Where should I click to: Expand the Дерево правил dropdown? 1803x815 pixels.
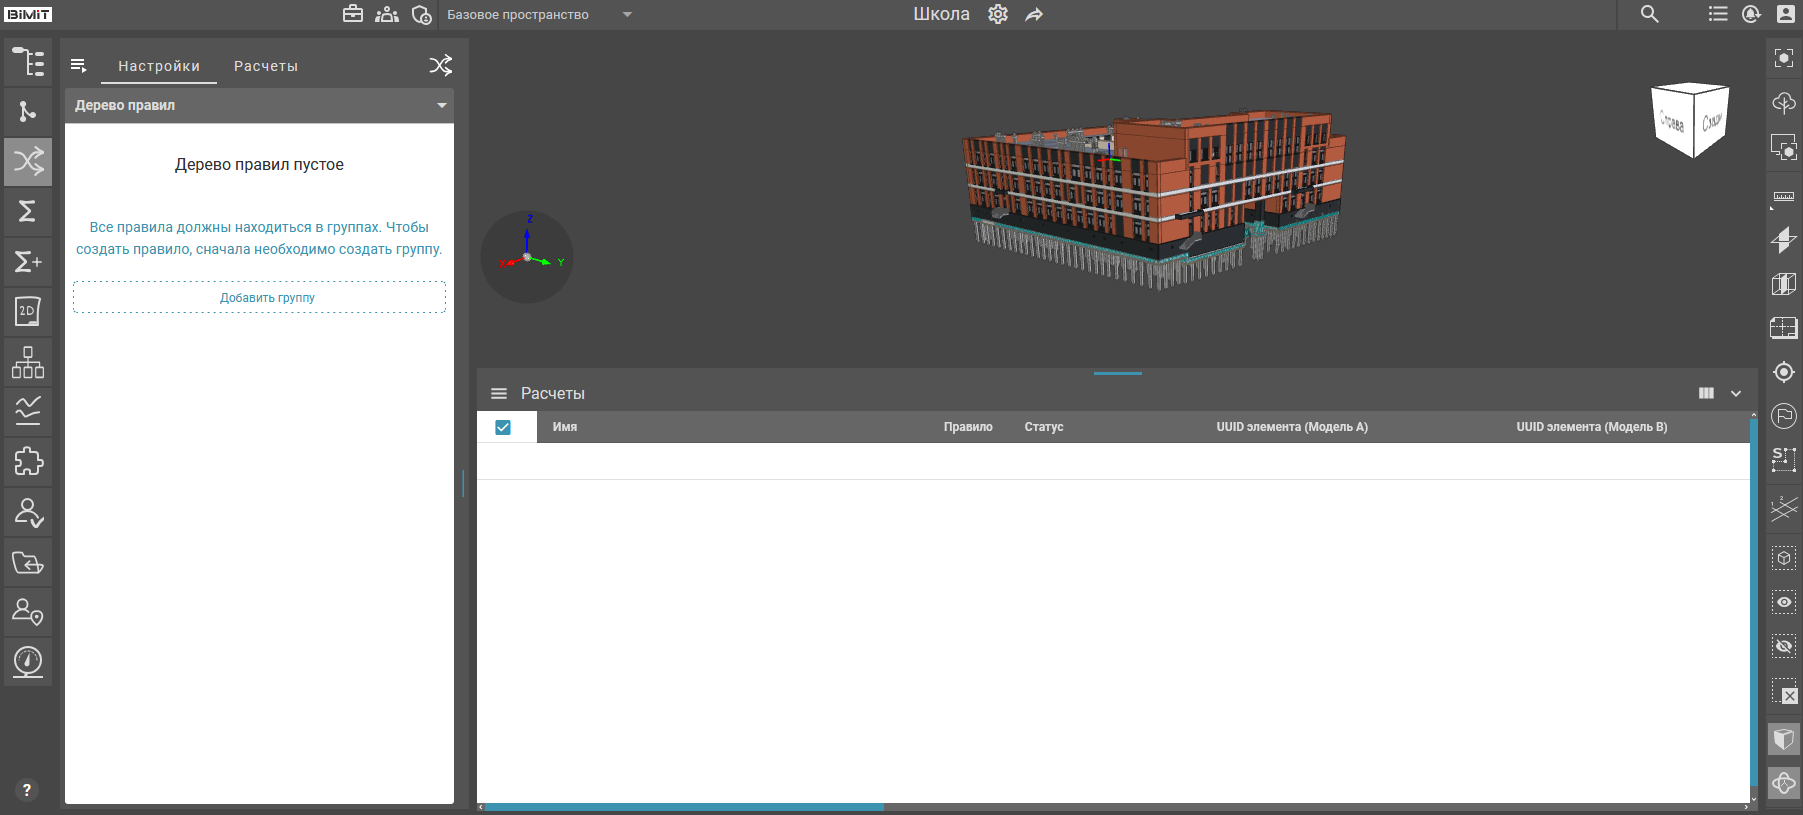tap(441, 106)
